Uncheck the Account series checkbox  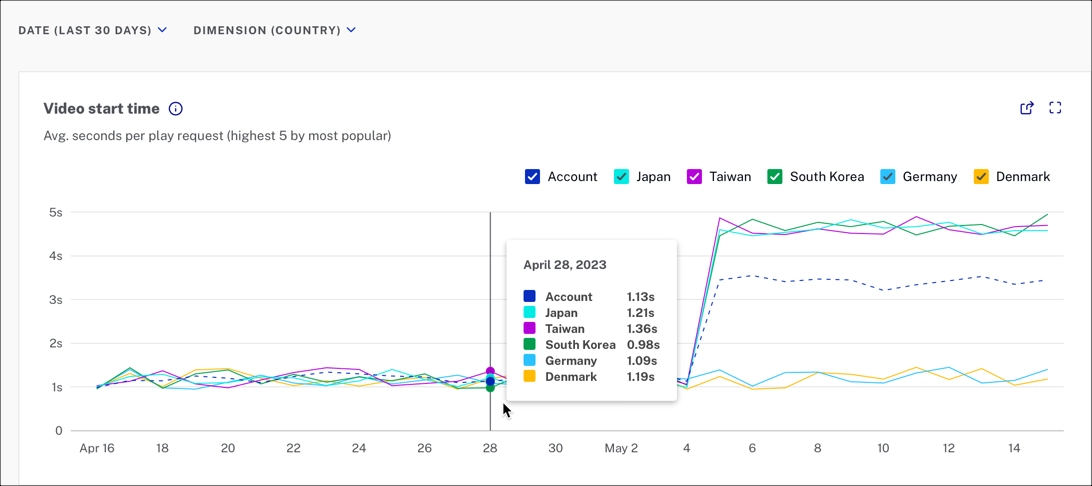(x=532, y=177)
